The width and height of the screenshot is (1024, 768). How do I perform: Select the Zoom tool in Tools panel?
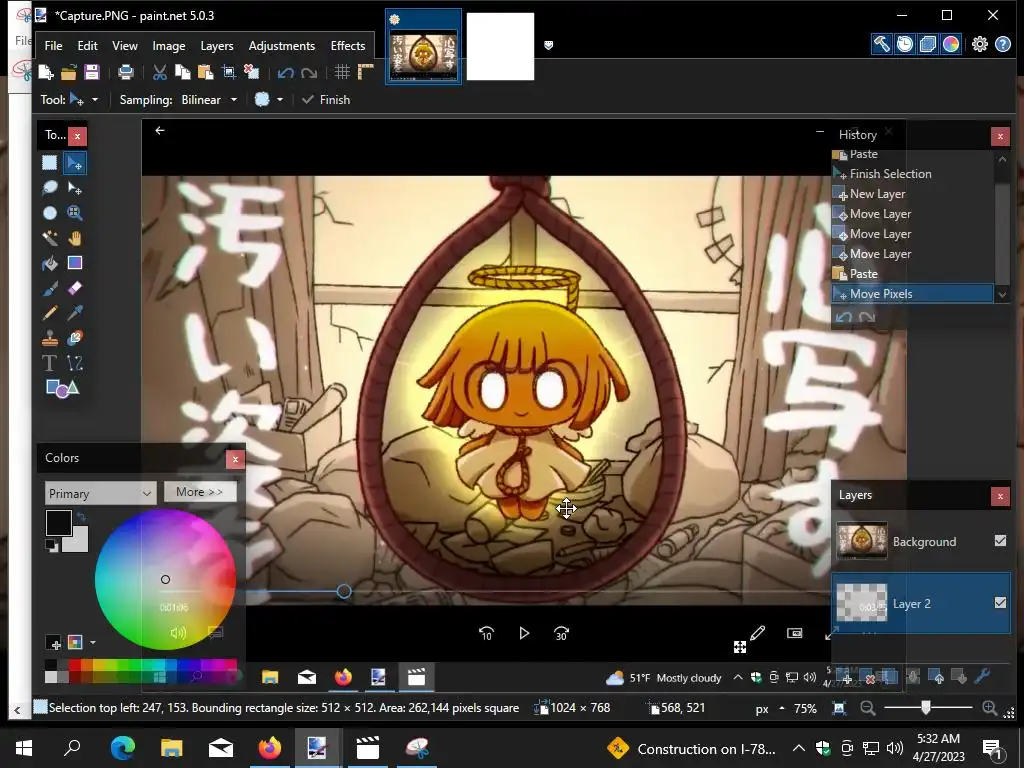(x=75, y=213)
